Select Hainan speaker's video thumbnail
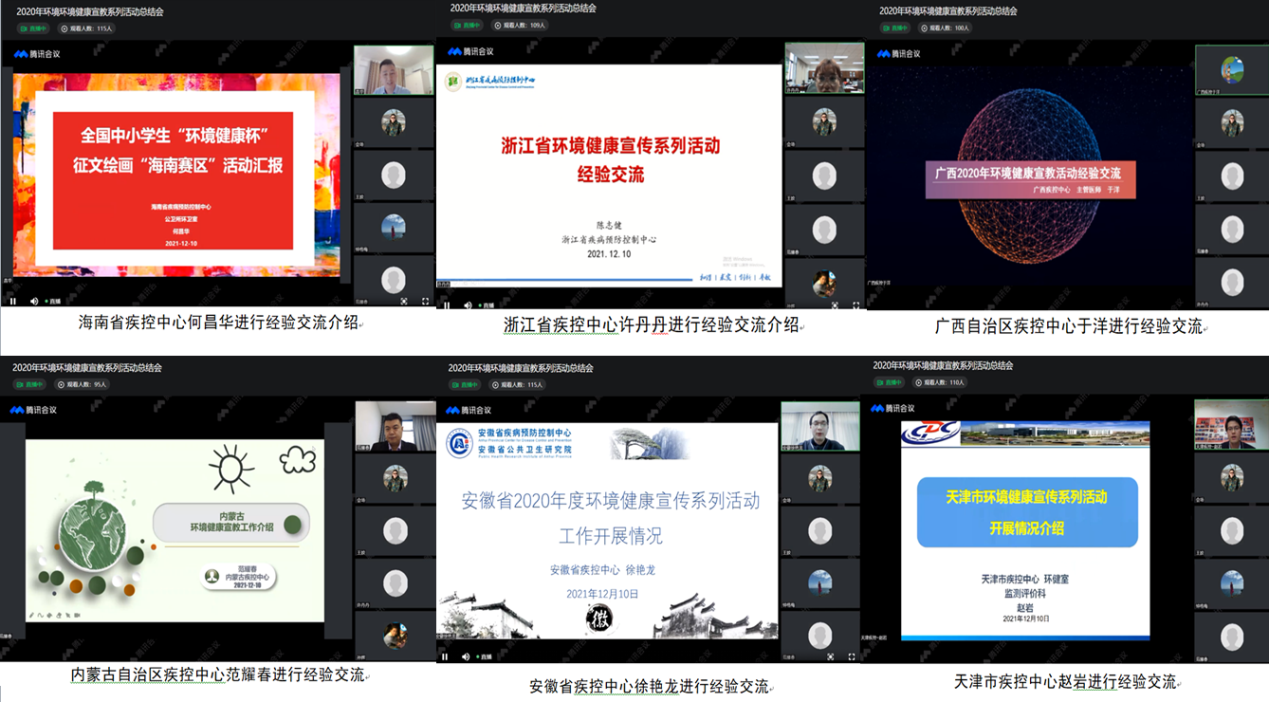This screenshot has width=1269, height=702. 394,70
